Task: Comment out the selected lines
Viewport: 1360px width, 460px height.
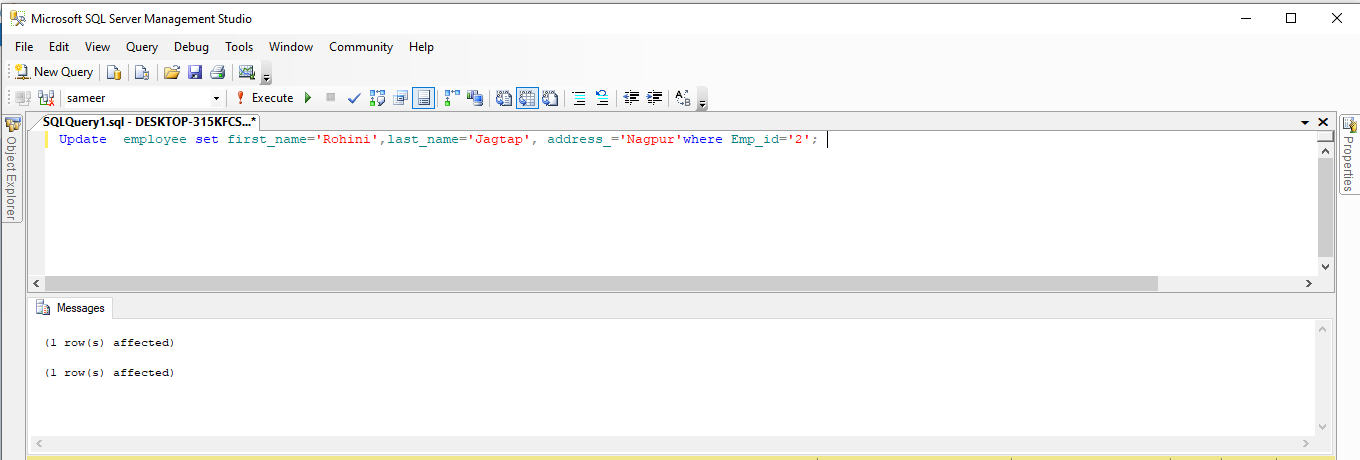Action: pos(578,98)
